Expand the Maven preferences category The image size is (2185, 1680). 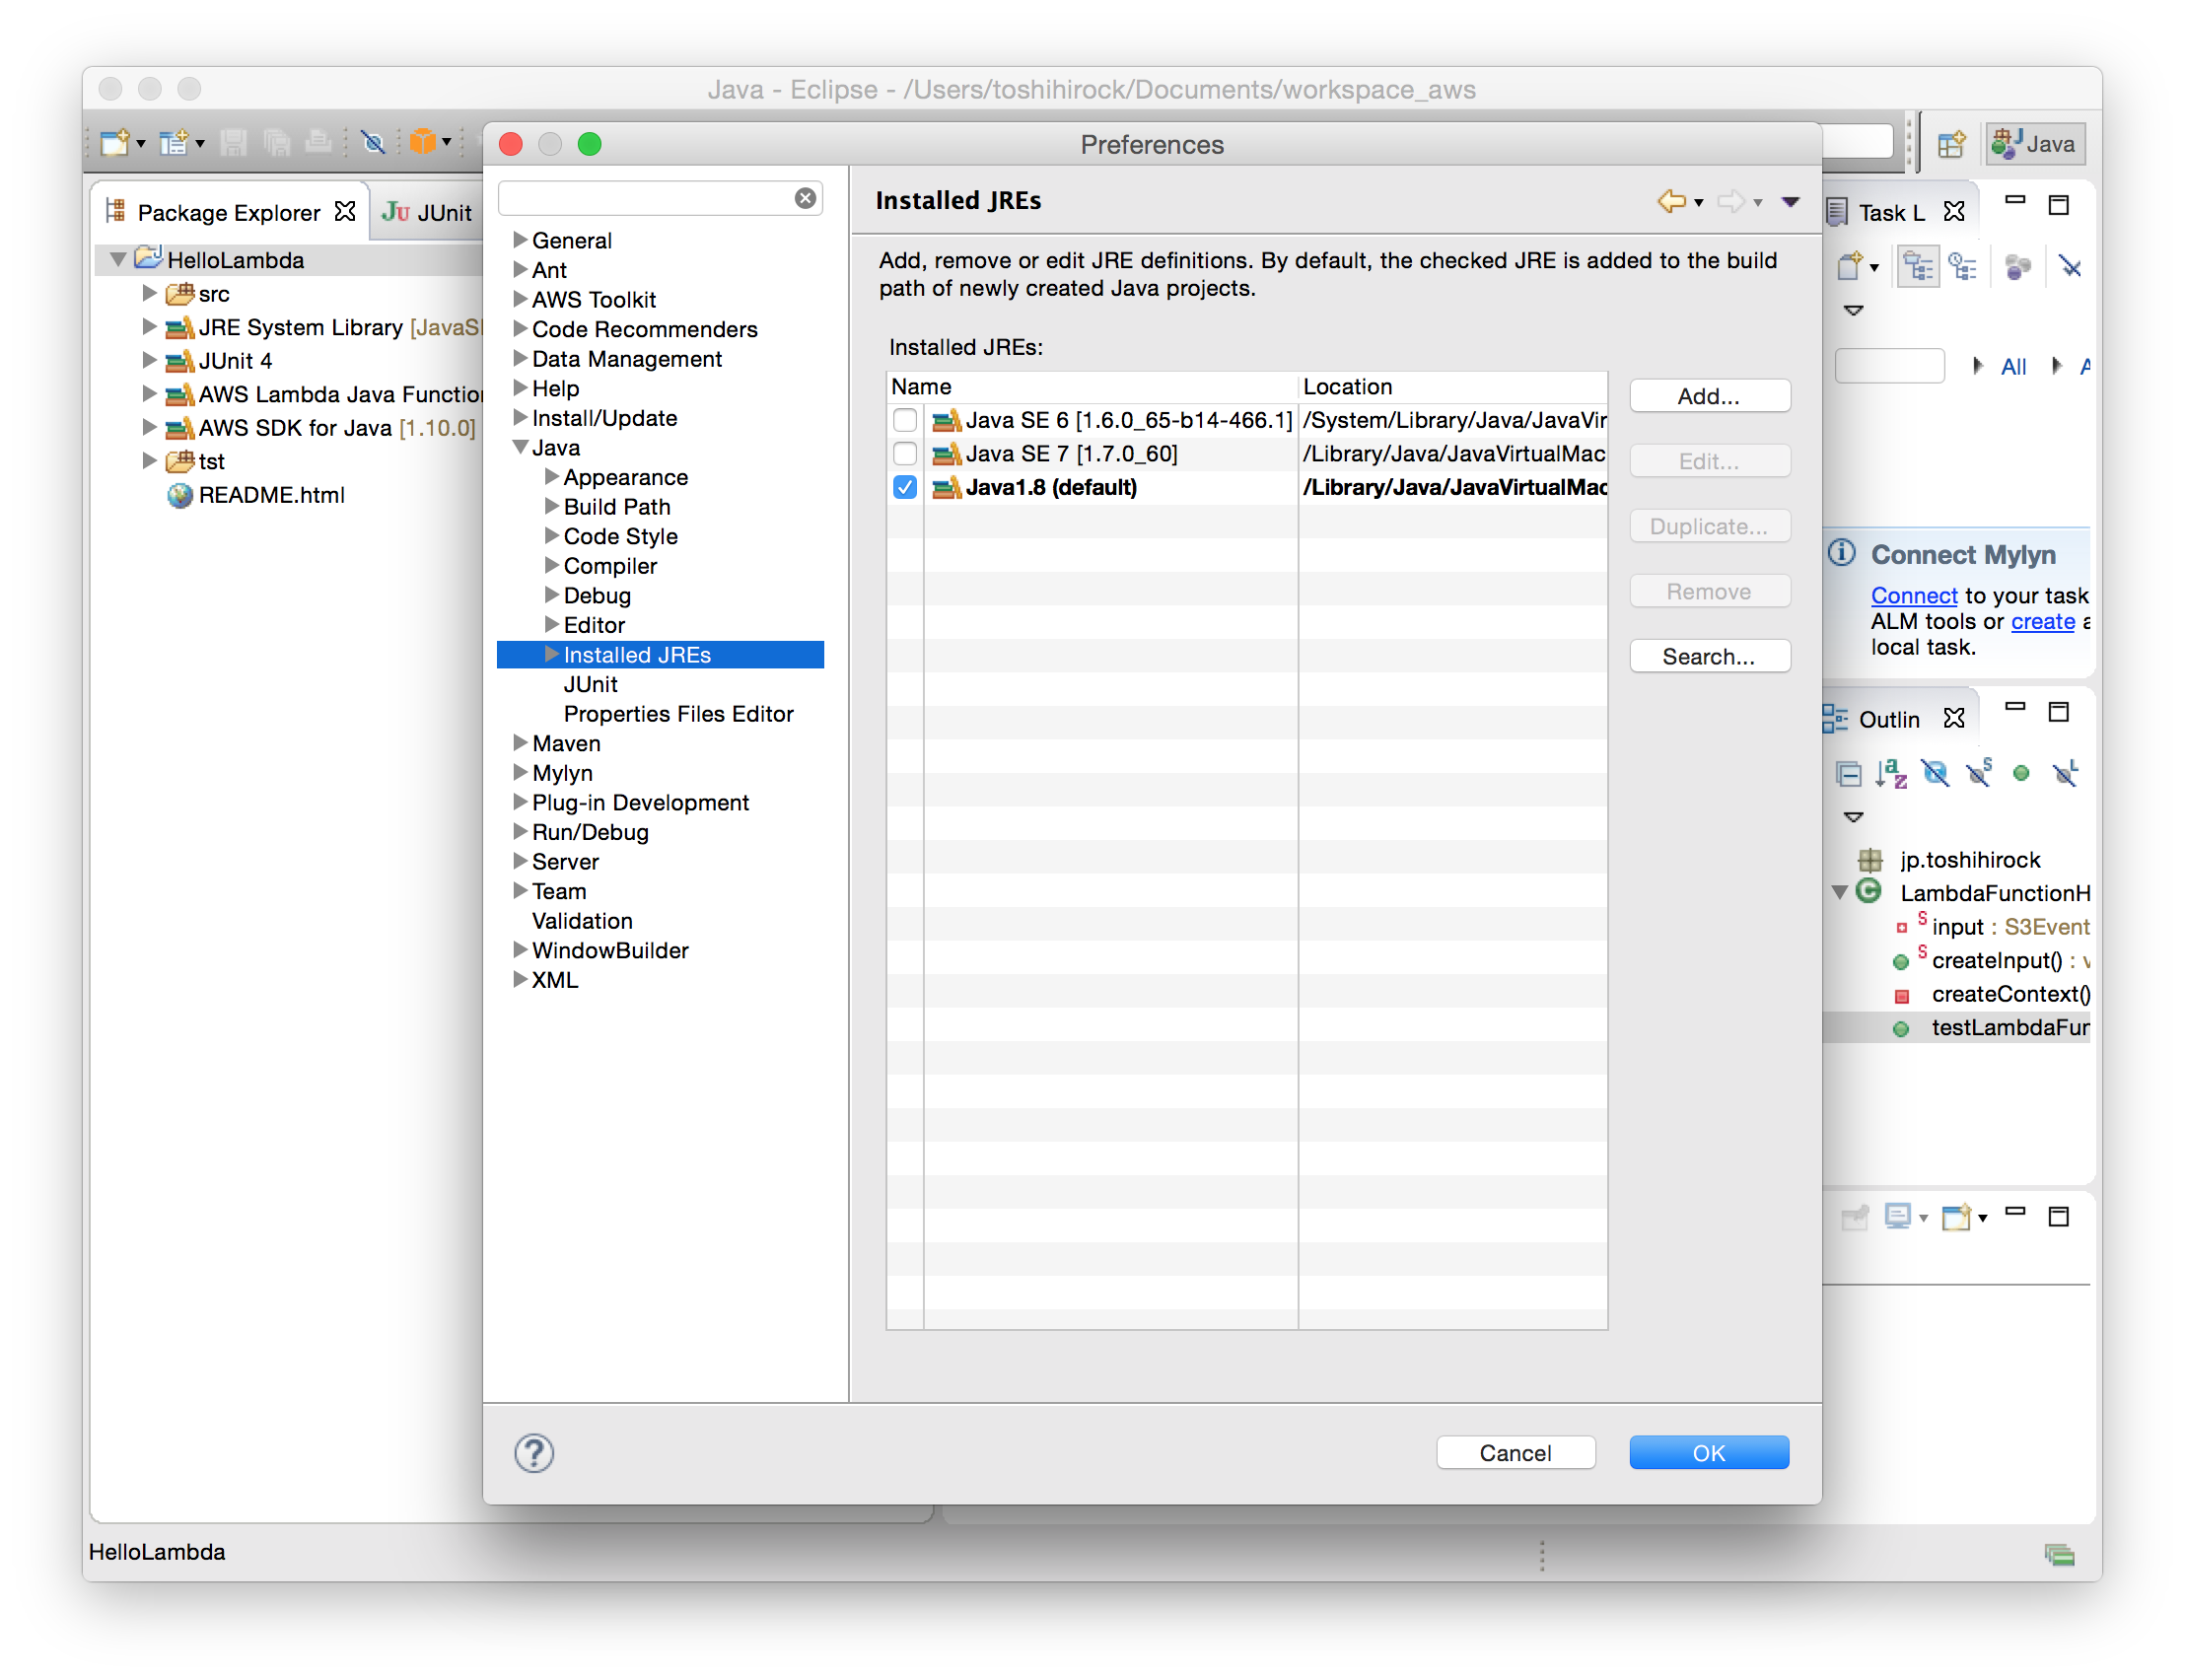pos(519,743)
